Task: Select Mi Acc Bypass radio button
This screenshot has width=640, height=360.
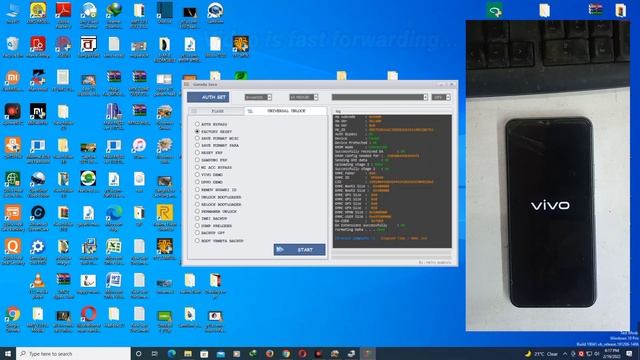Action: pos(197,167)
